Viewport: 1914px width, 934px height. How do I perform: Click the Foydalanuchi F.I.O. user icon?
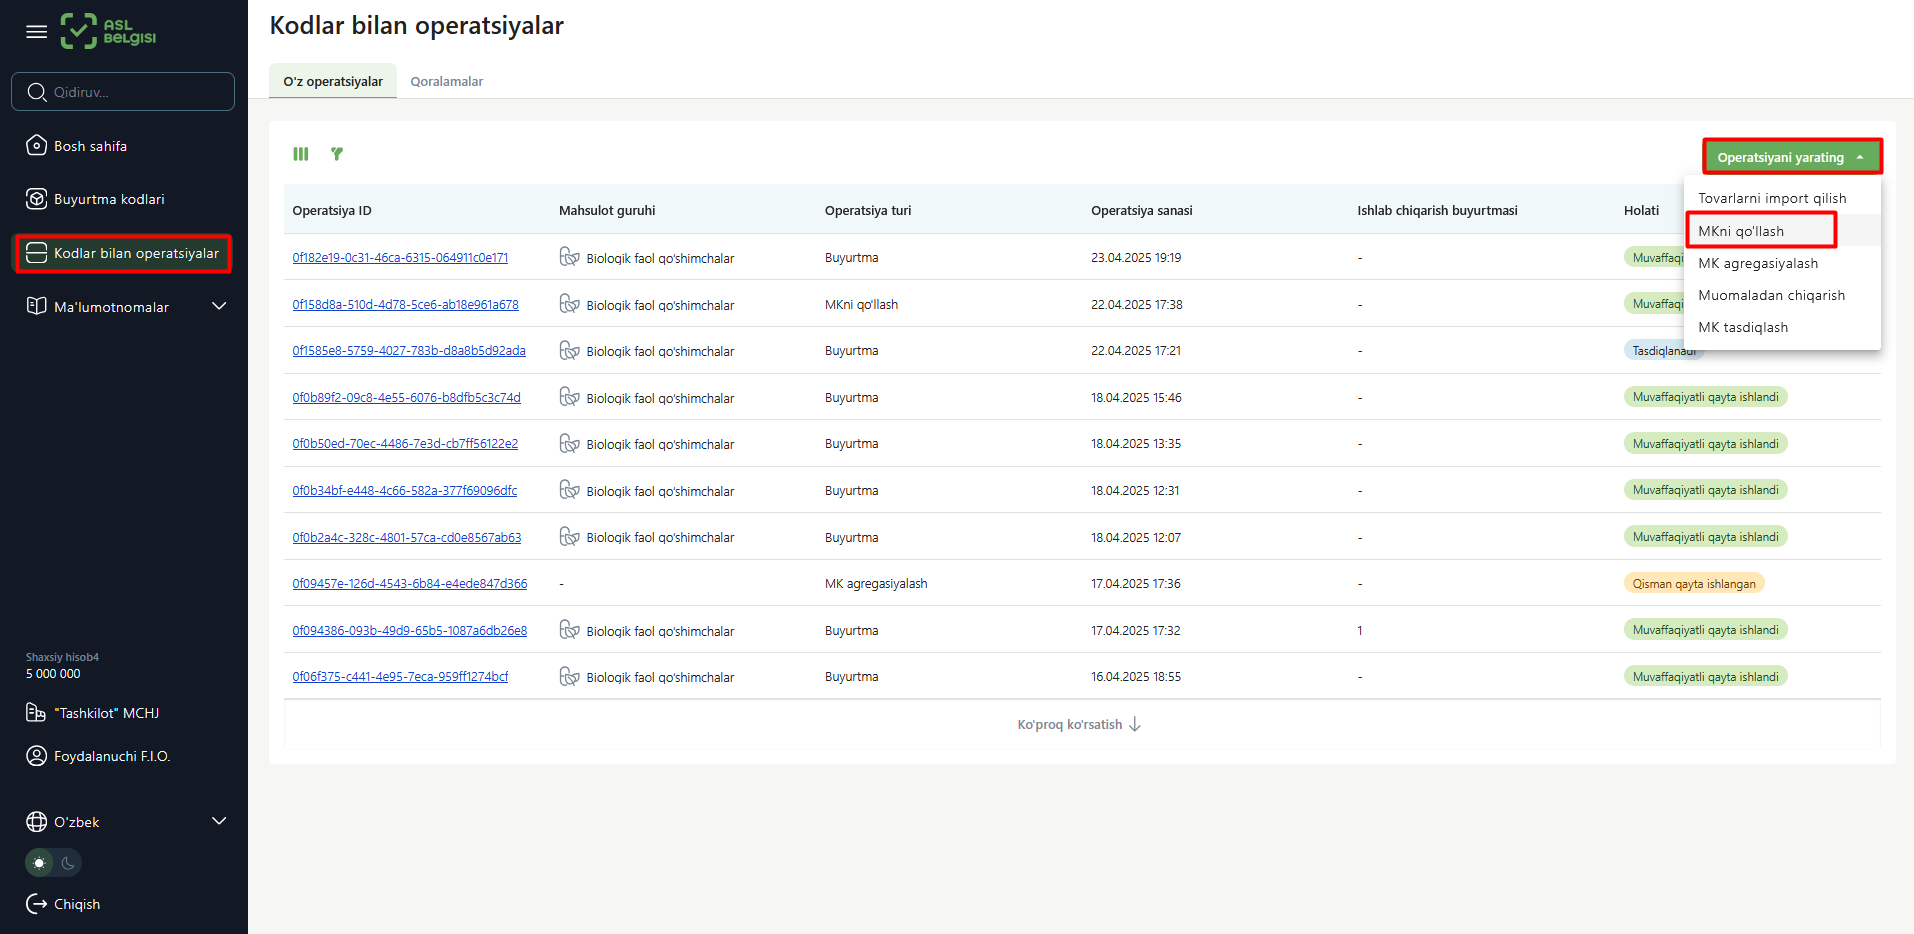(37, 756)
